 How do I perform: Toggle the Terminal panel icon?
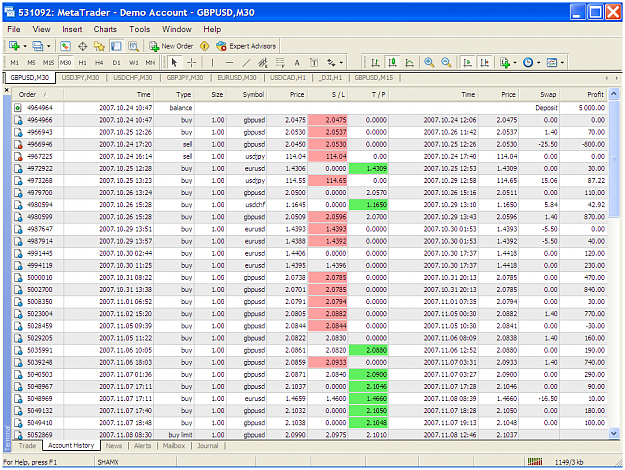pyautogui.click(x=116, y=46)
